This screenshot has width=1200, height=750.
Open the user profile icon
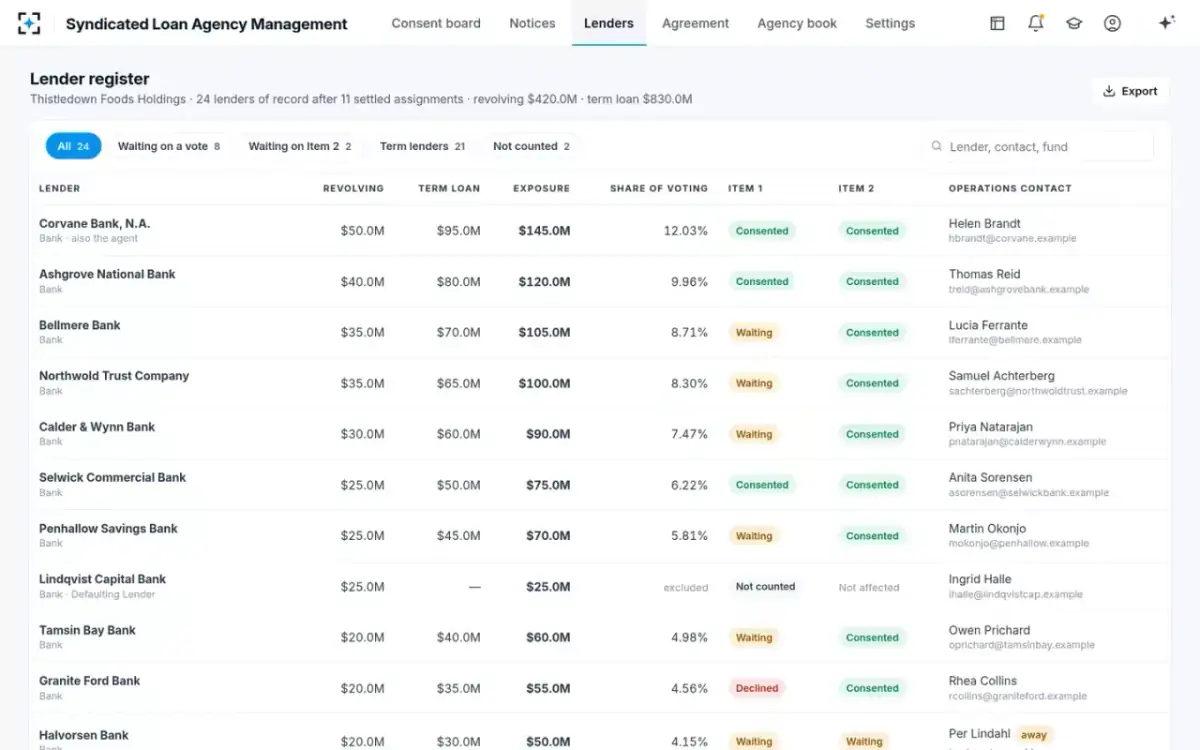pyautogui.click(x=1112, y=23)
